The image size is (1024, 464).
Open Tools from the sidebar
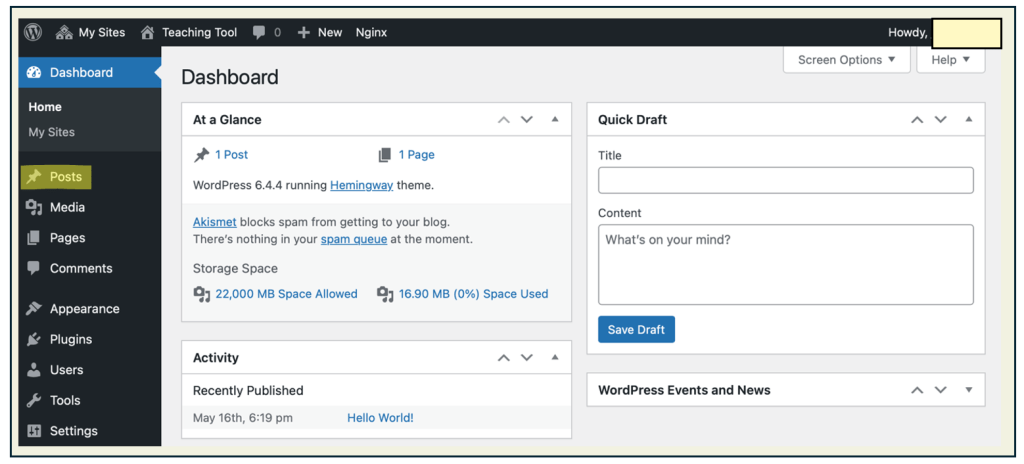tap(65, 400)
